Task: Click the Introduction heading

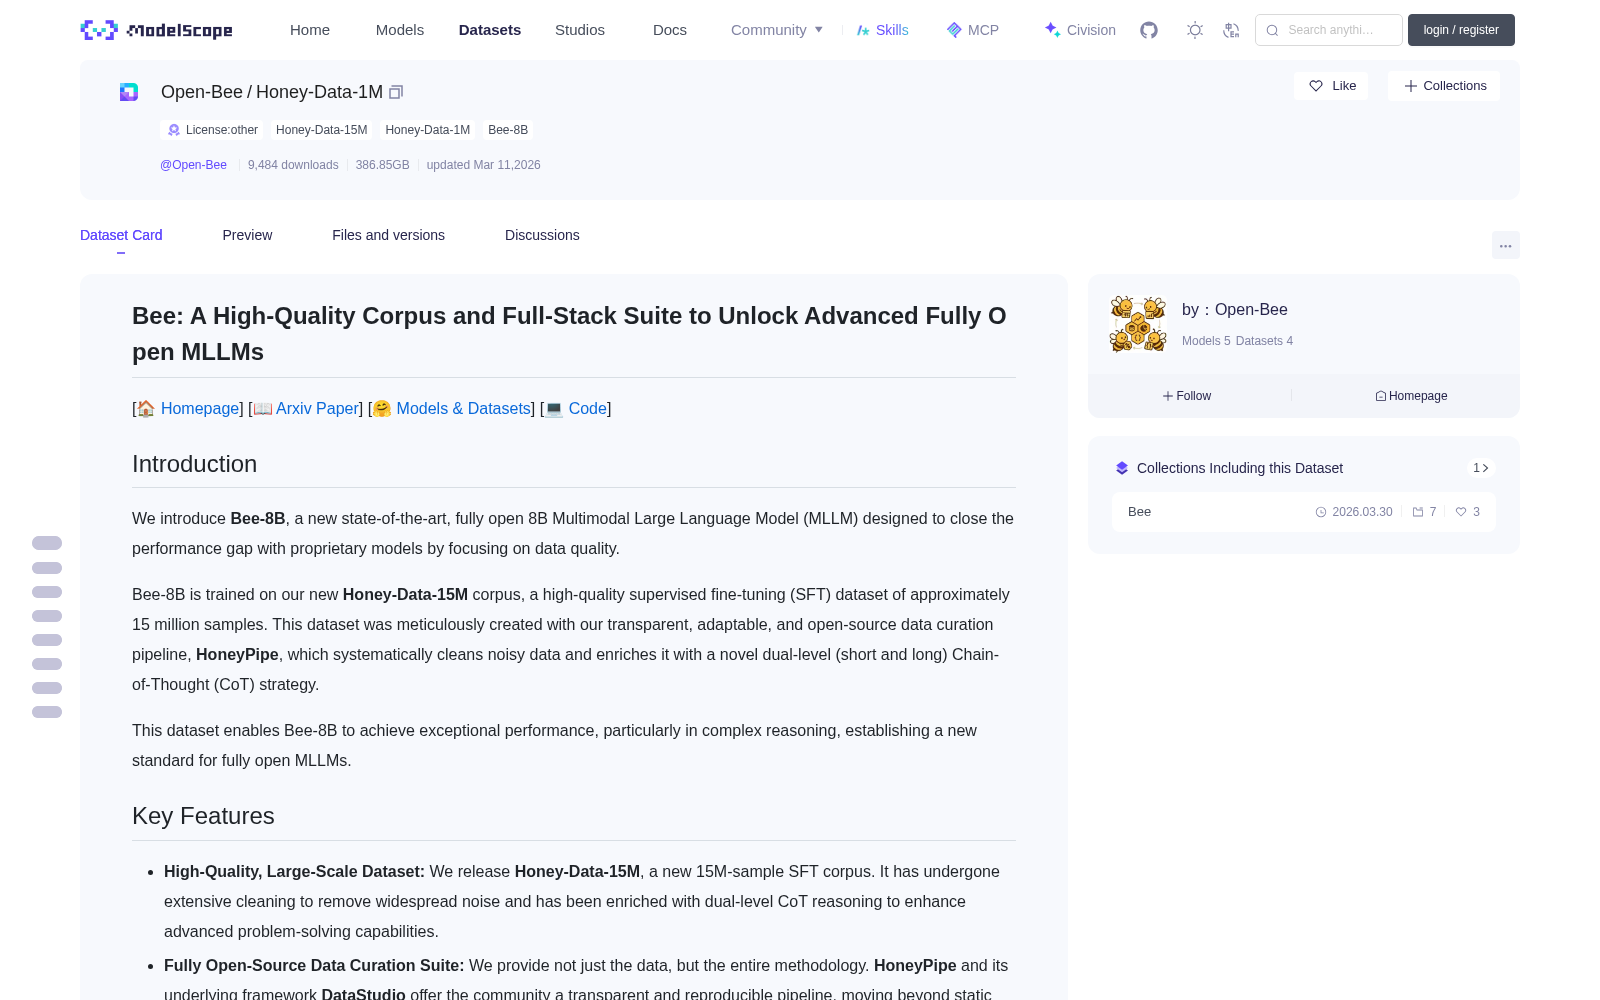Action: click(x=195, y=464)
